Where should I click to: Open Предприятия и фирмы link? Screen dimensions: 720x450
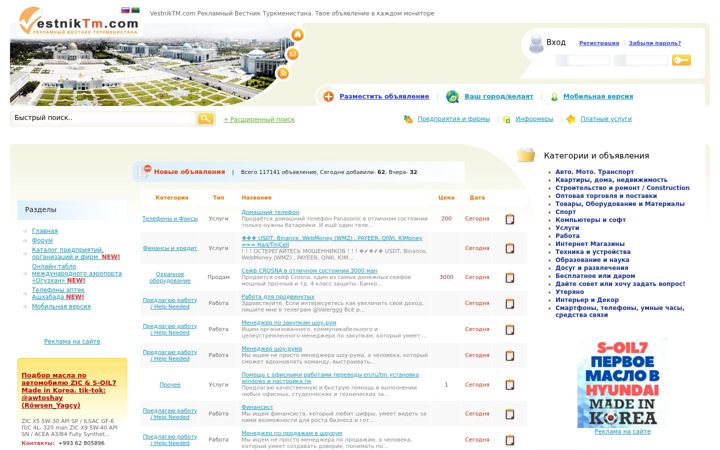coord(454,119)
